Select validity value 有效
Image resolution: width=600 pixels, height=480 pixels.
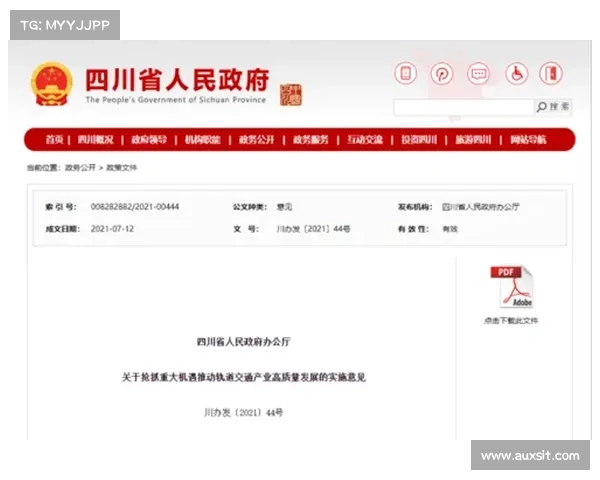pos(450,229)
